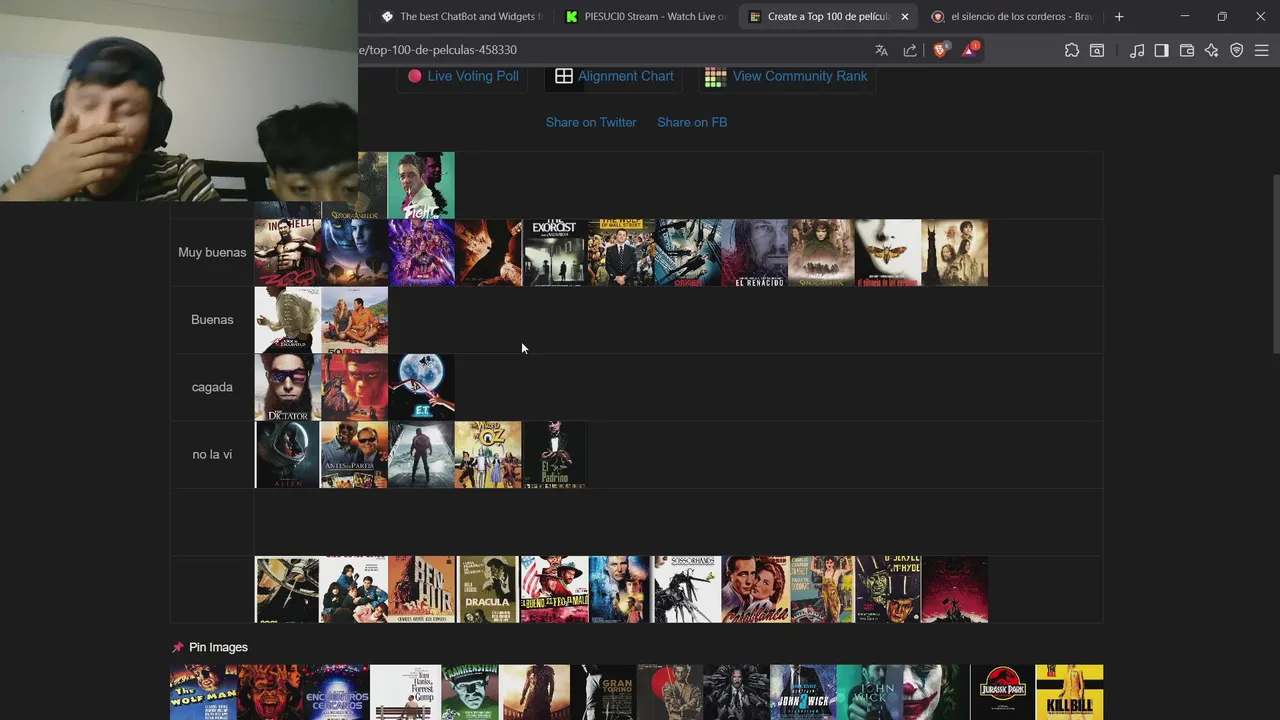Open Brave Rewards triangle icon
This screenshot has height=720, width=1280.
click(969, 50)
